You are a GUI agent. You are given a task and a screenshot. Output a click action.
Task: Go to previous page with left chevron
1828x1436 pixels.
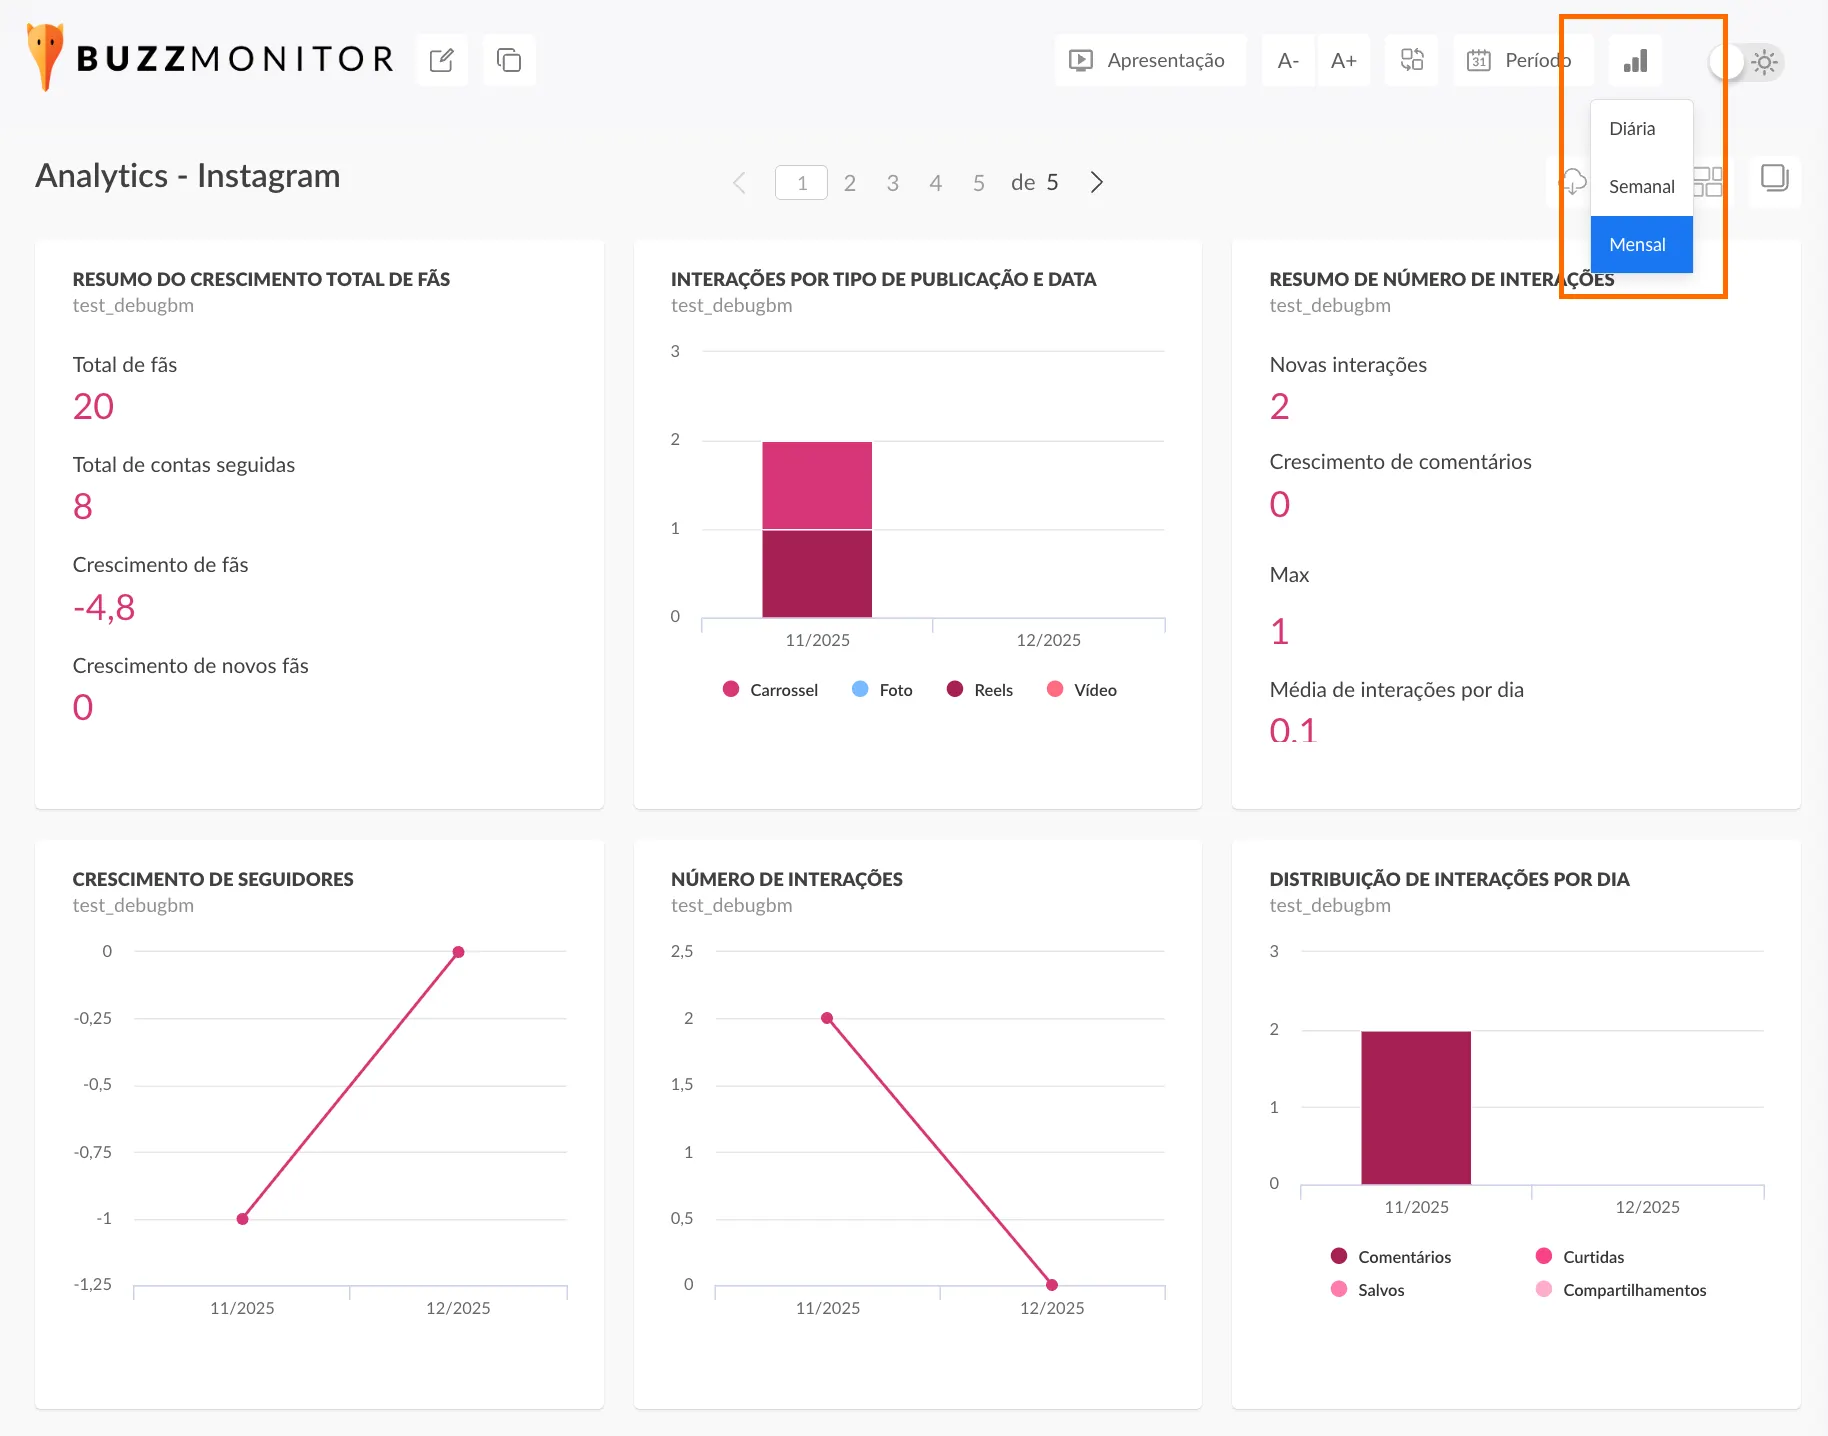click(739, 183)
